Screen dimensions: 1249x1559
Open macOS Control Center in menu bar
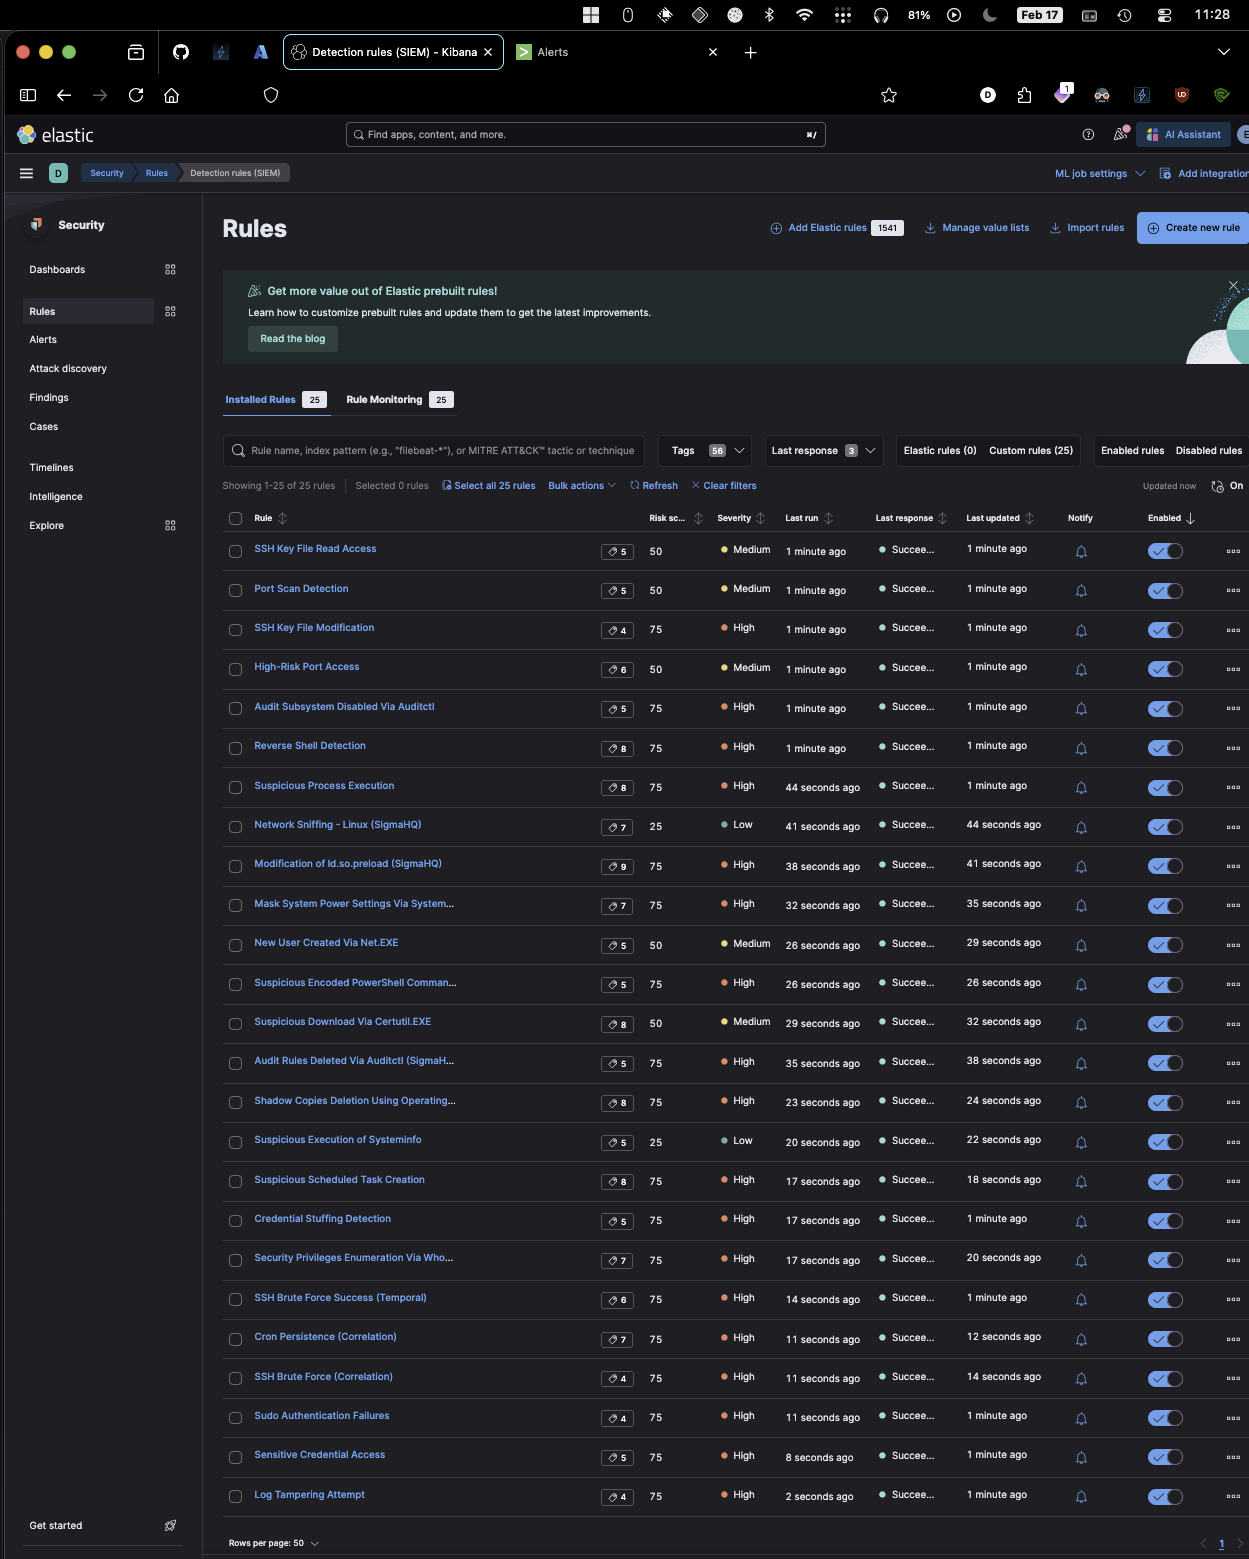click(x=1164, y=15)
